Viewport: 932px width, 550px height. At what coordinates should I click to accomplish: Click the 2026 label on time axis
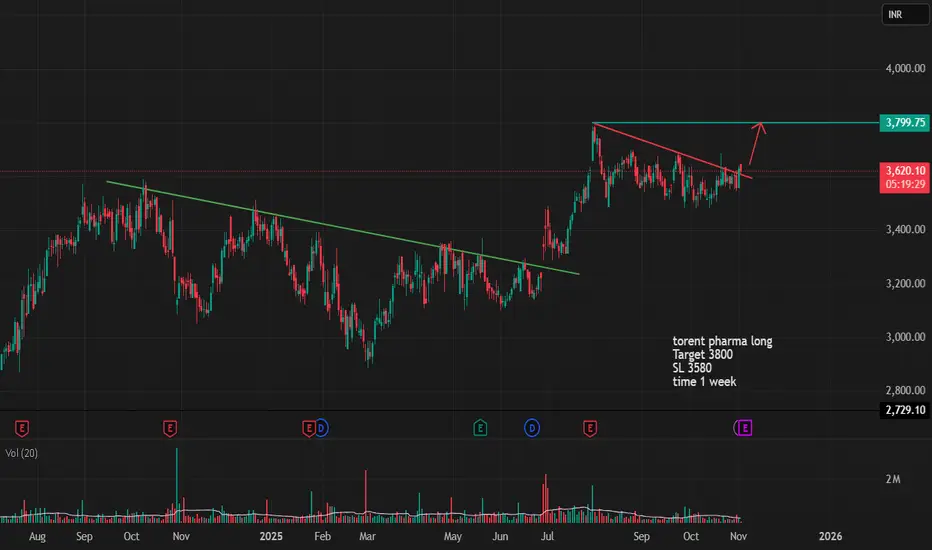click(x=830, y=536)
